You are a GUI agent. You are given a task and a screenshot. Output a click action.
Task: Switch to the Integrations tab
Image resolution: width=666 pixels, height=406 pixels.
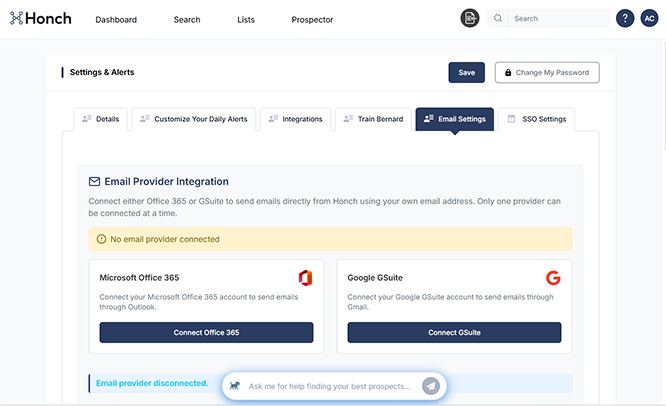tap(295, 119)
